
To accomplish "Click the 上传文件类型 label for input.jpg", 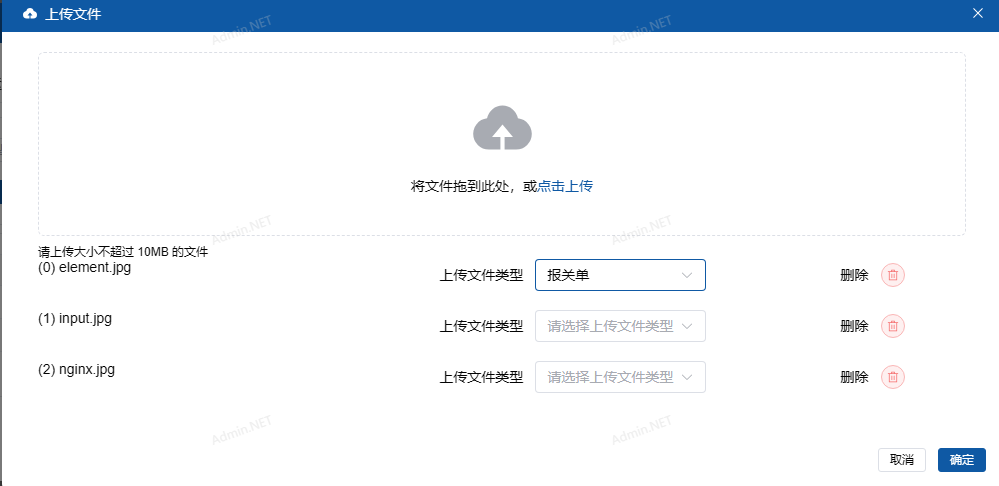I will pyautogui.click(x=481, y=326).
